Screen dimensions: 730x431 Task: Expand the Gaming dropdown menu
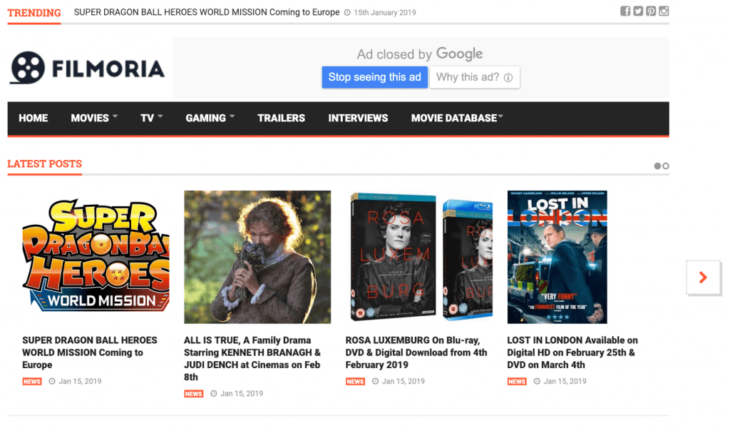pyautogui.click(x=210, y=118)
